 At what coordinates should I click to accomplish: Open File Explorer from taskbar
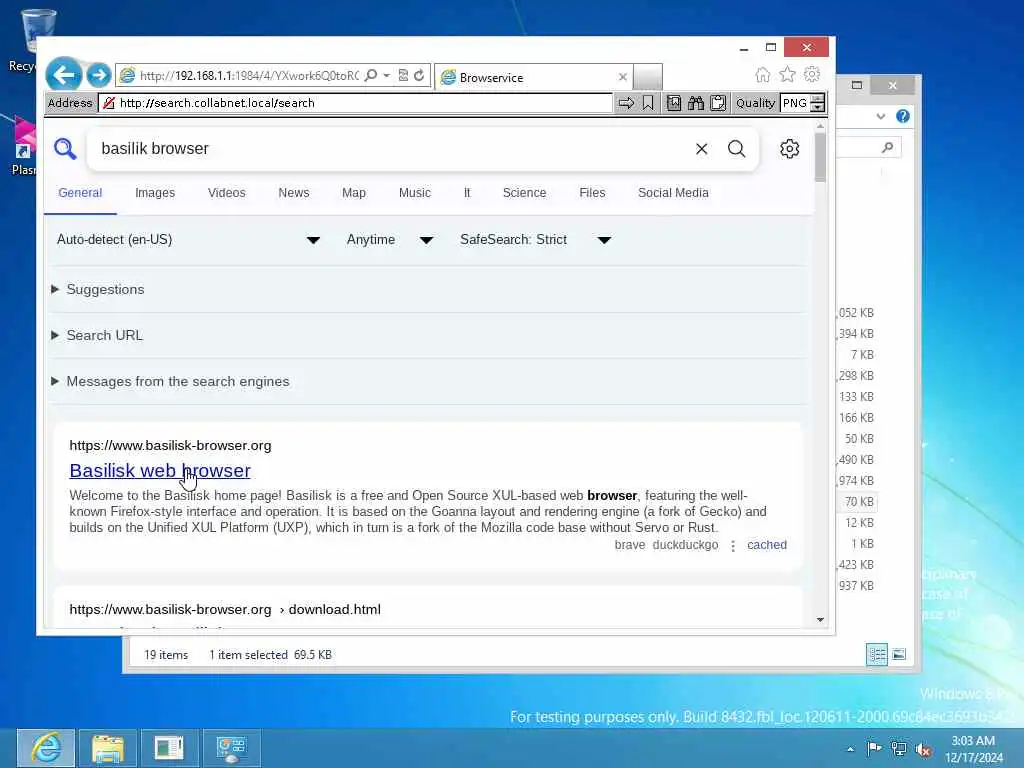108,748
